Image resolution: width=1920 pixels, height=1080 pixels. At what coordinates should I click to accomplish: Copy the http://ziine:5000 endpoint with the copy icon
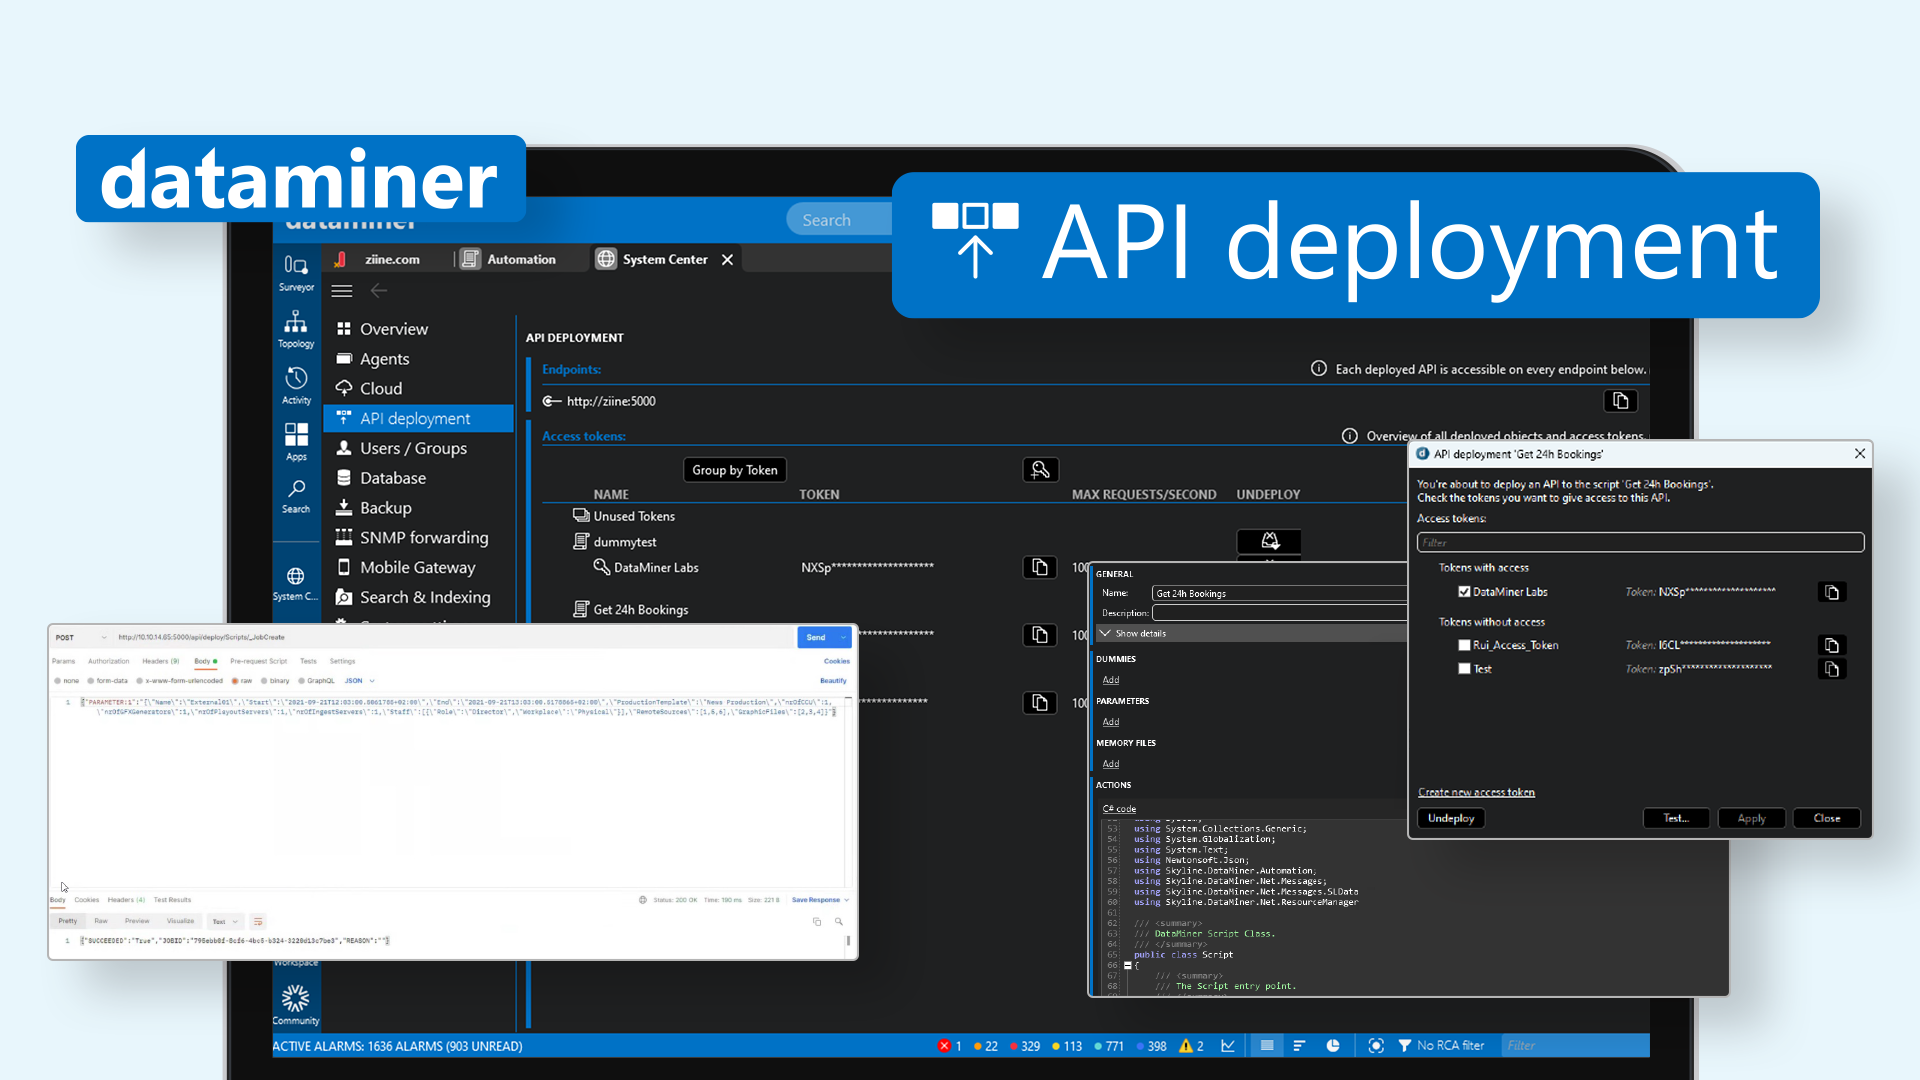1621,401
